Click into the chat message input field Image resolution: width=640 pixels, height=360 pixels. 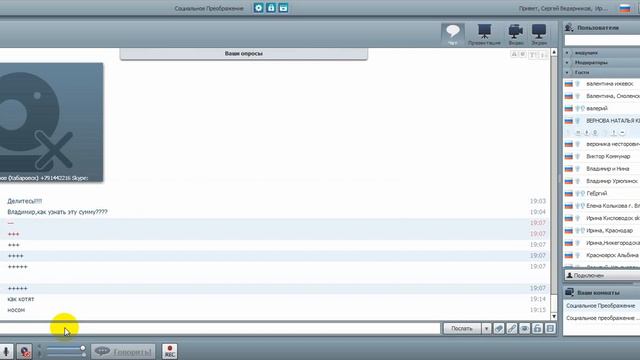pos(220,329)
